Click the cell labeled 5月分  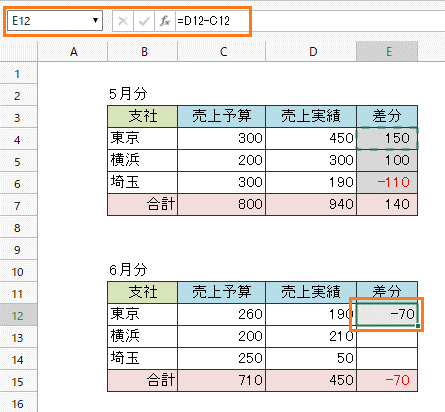coord(143,94)
